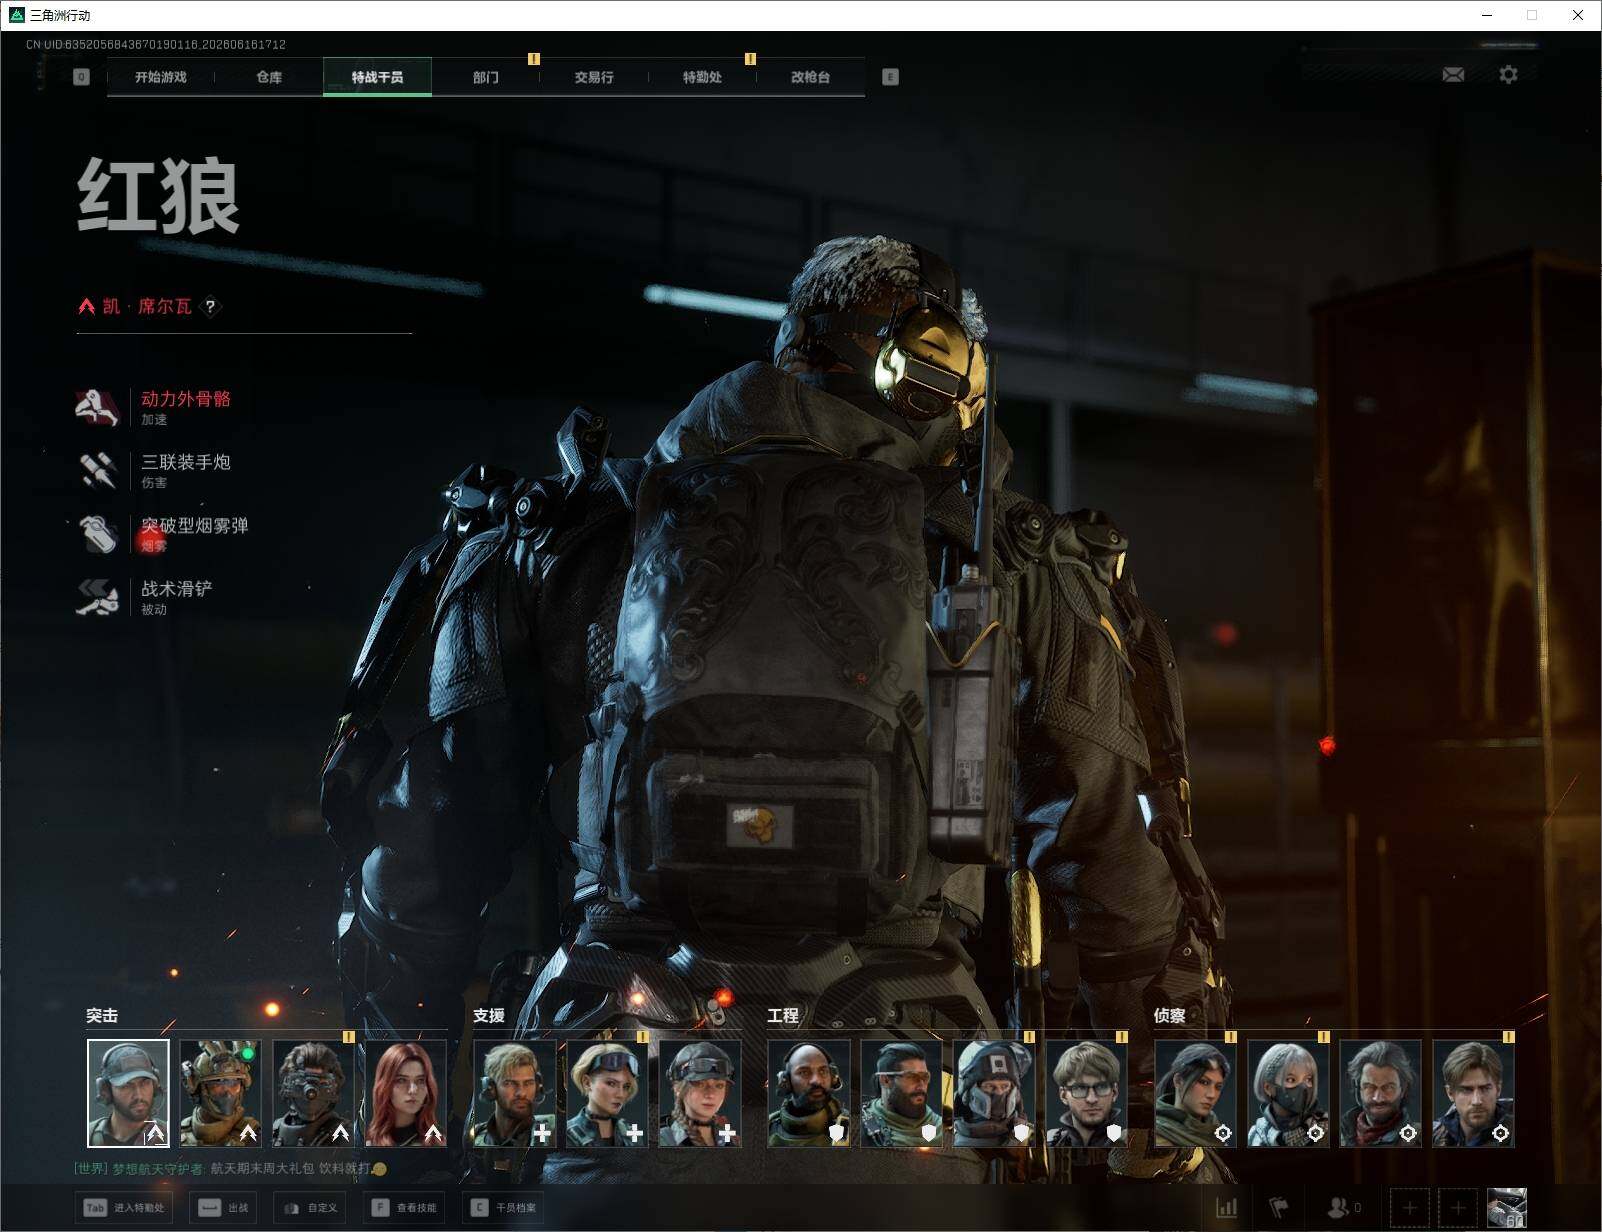
Task: Select the blond bearded support operator portrait
Action: 514,1093
